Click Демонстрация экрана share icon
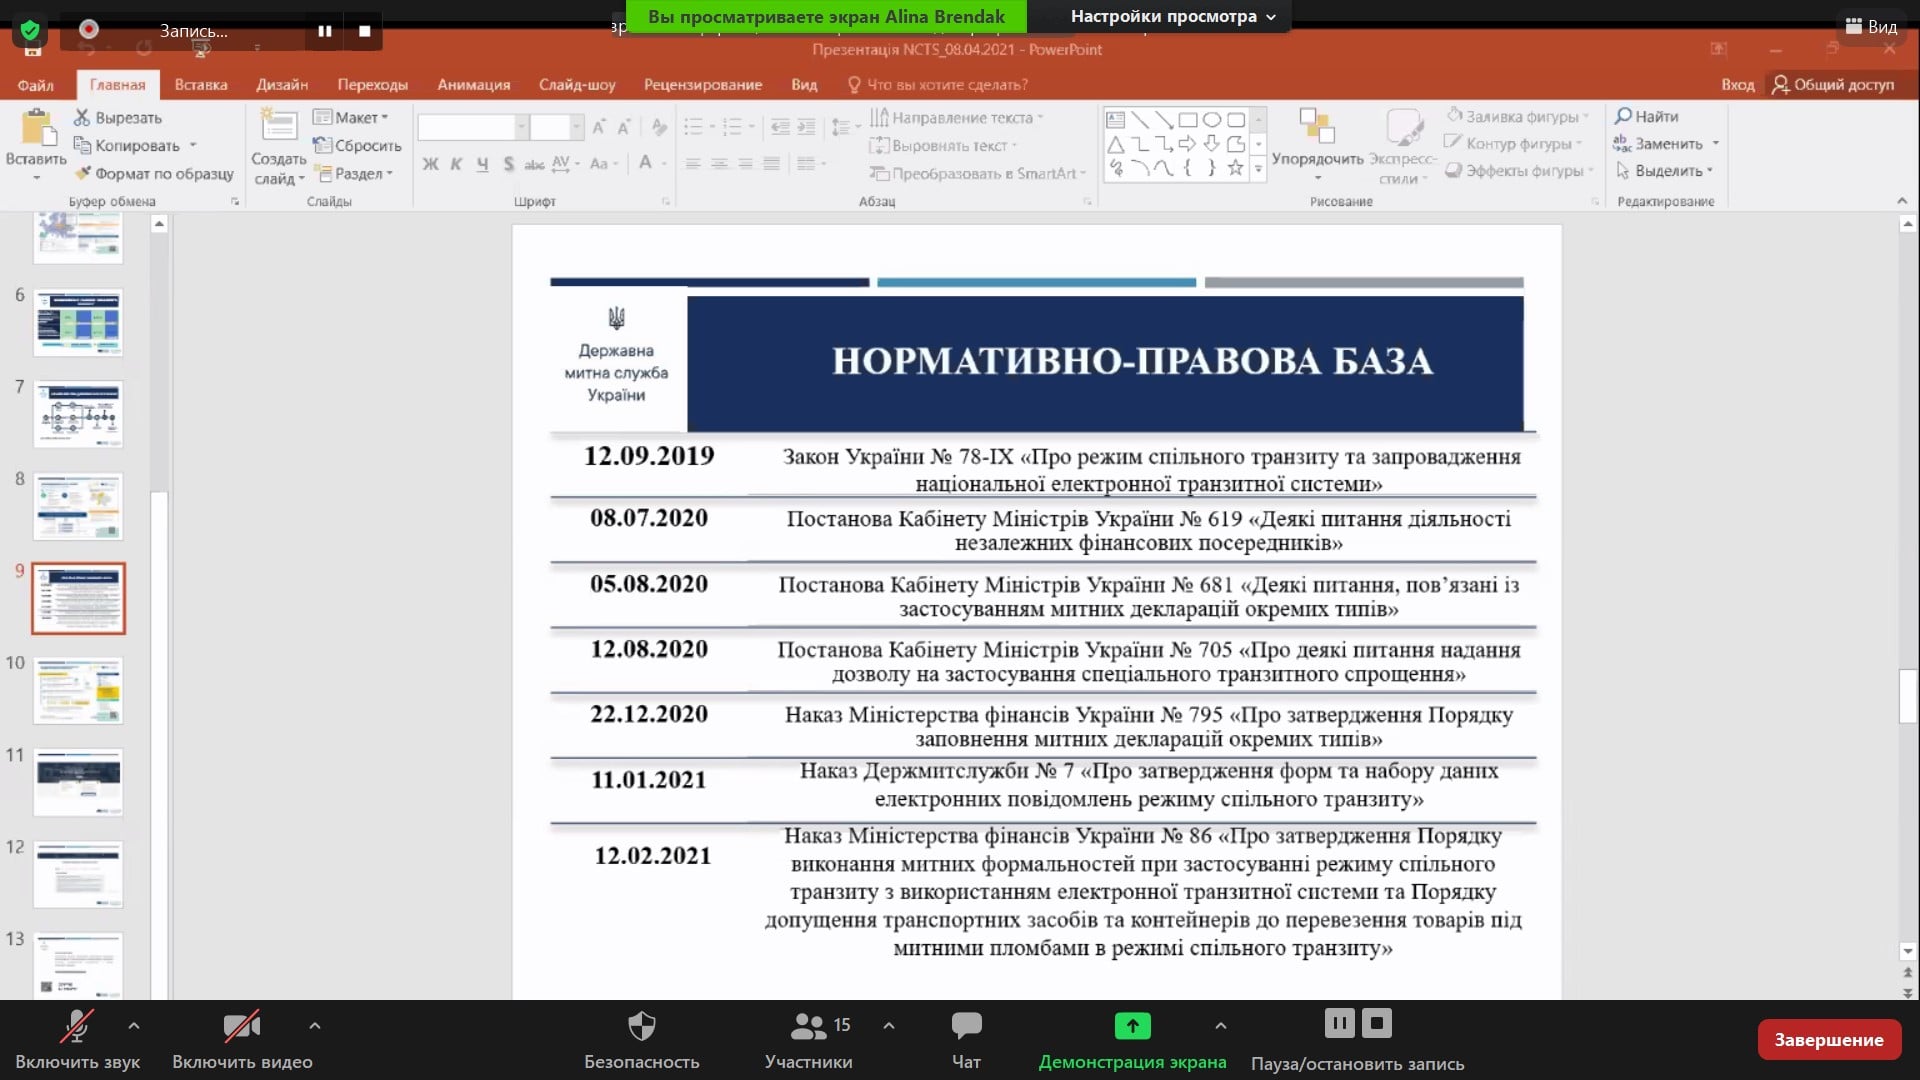The height and width of the screenshot is (1080, 1920). pos(1132,1026)
